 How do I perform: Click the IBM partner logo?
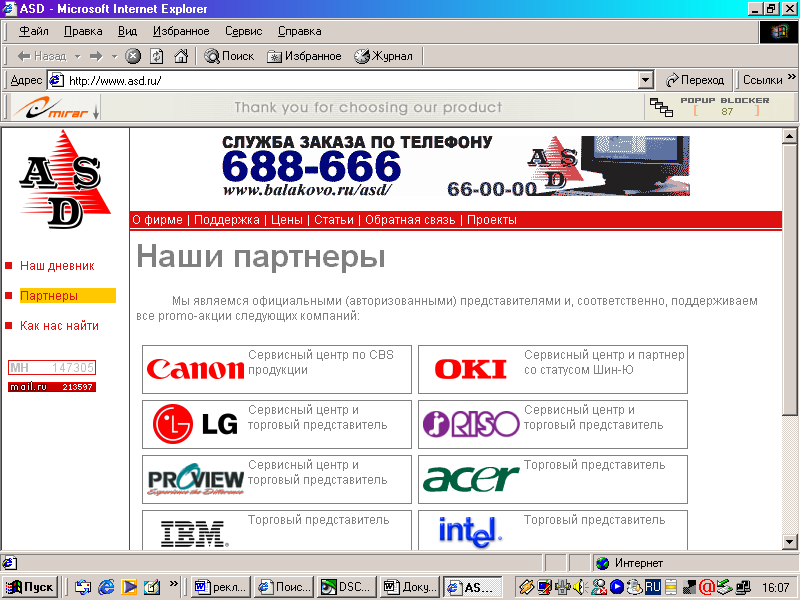coord(195,534)
